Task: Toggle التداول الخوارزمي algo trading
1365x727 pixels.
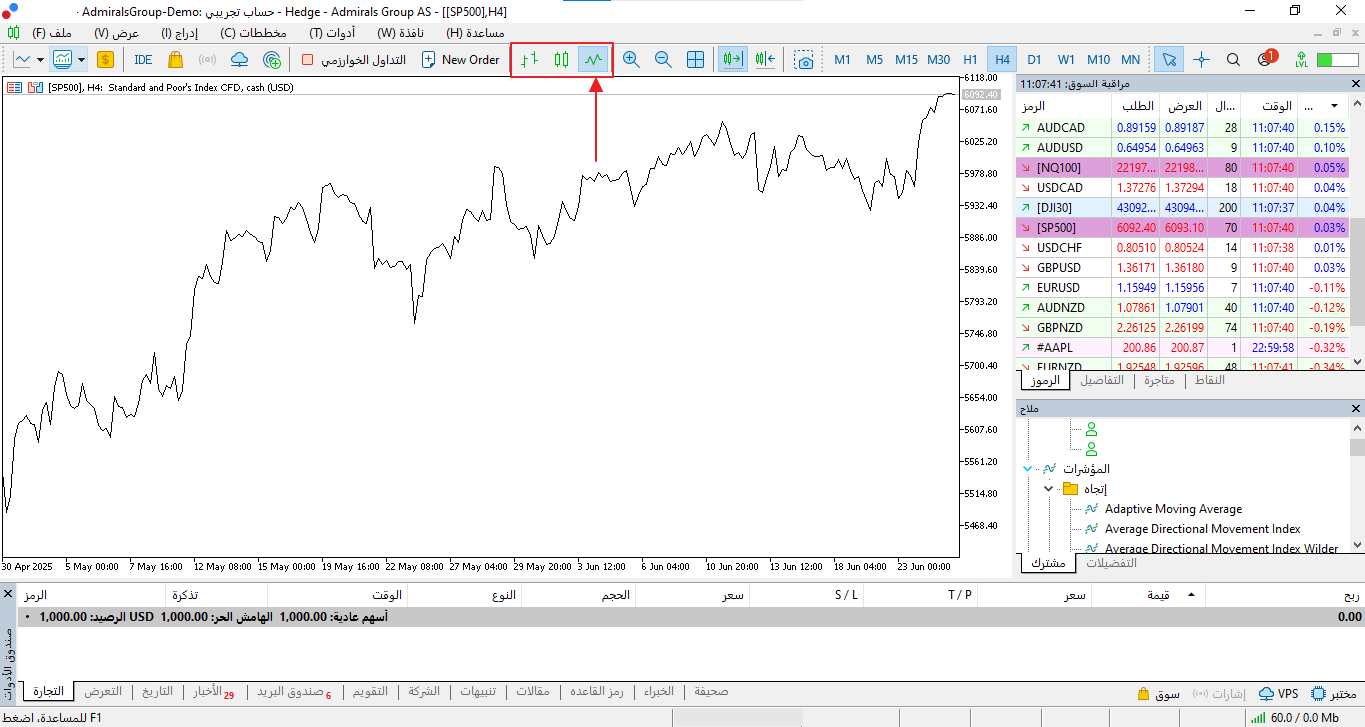Action: [354, 60]
